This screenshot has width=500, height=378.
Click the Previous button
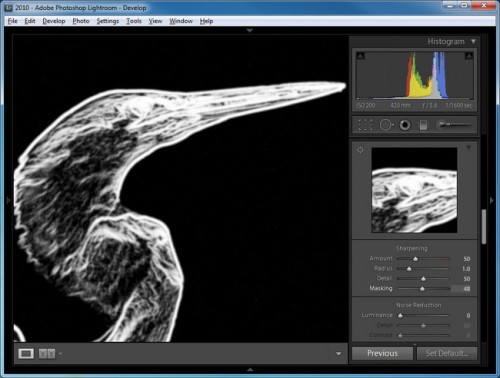(x=382, y=353)
